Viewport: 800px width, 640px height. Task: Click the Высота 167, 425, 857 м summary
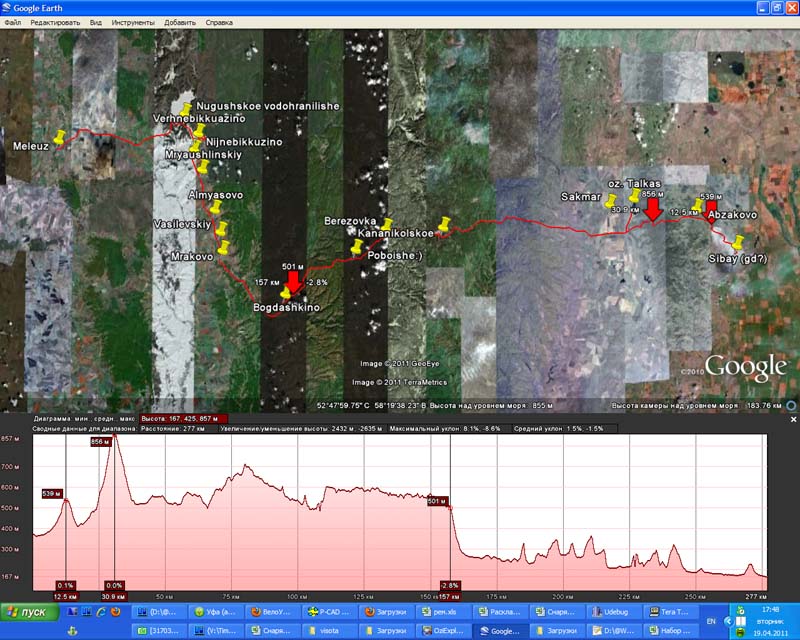click(x=183, y=419)
